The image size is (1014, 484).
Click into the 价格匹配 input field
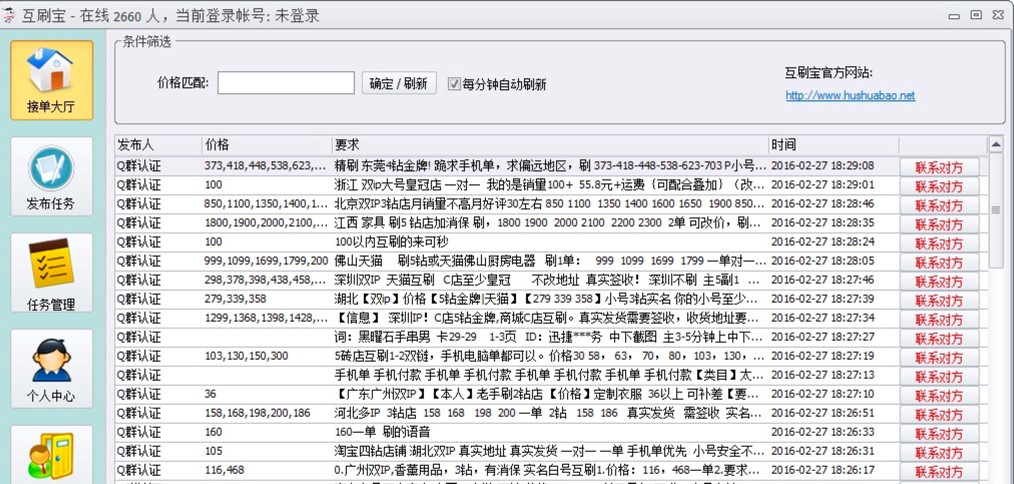[286, 83]
